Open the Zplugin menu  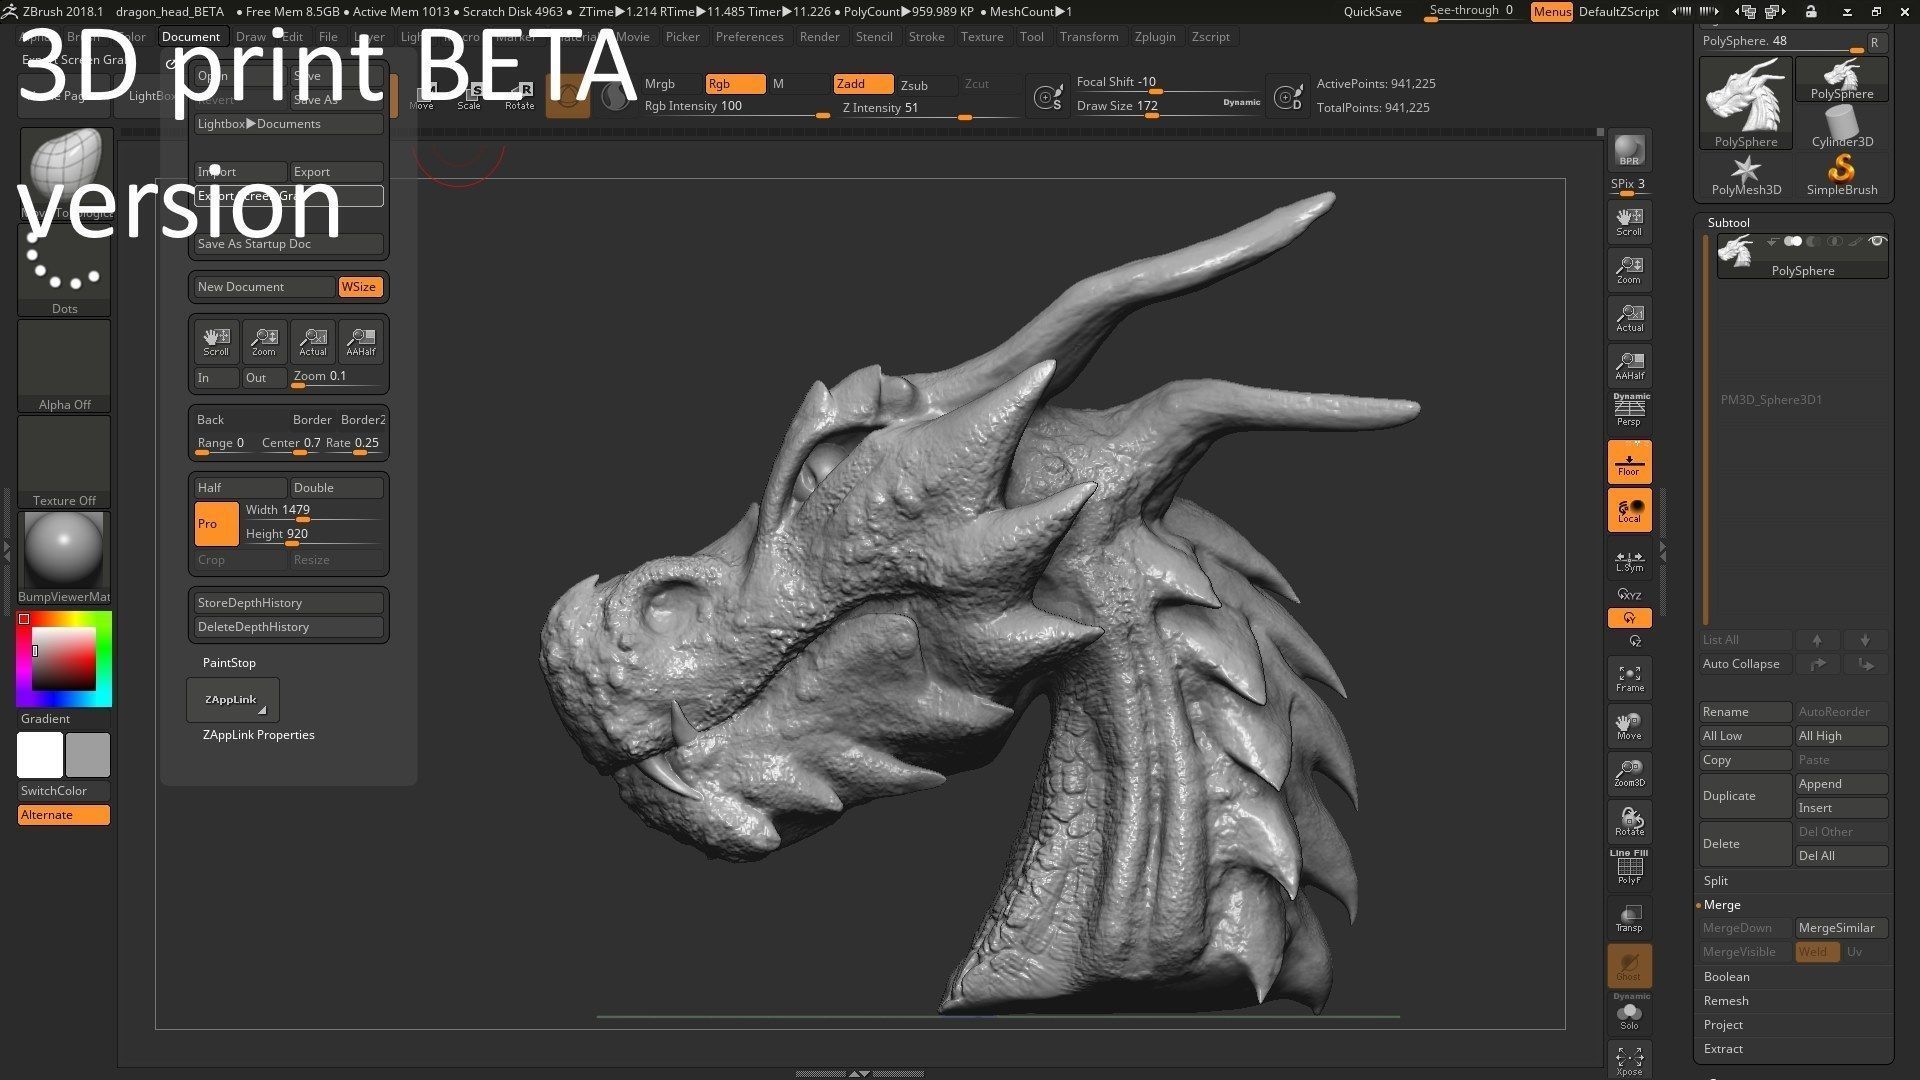pyautogui.click(x=1155, y=37)
